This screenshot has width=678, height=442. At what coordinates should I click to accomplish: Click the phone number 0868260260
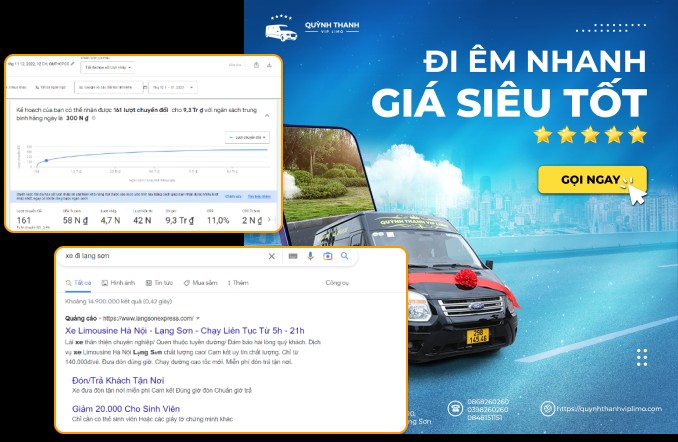488,402
